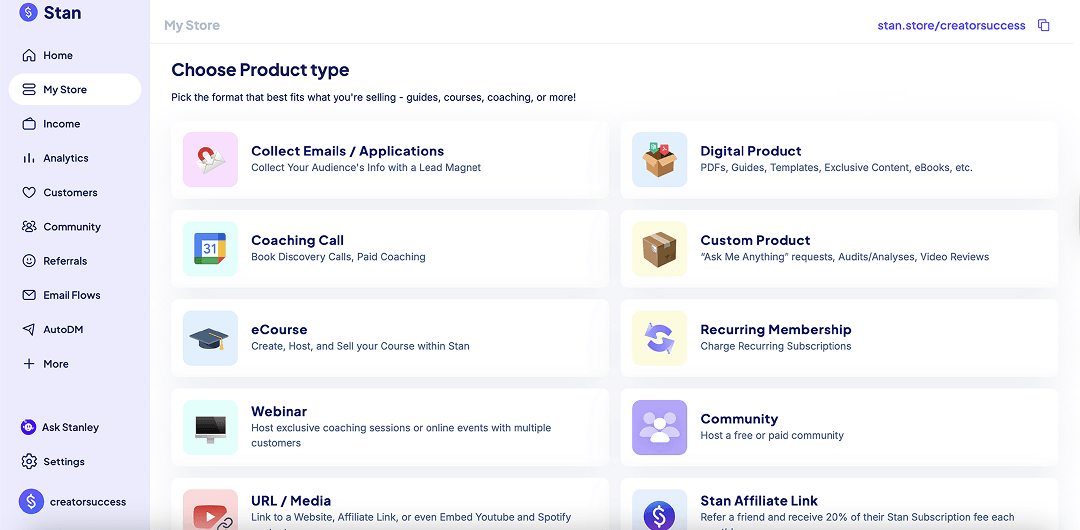
Task: Copy store link with the copy icon
Action: point(1043,26)
